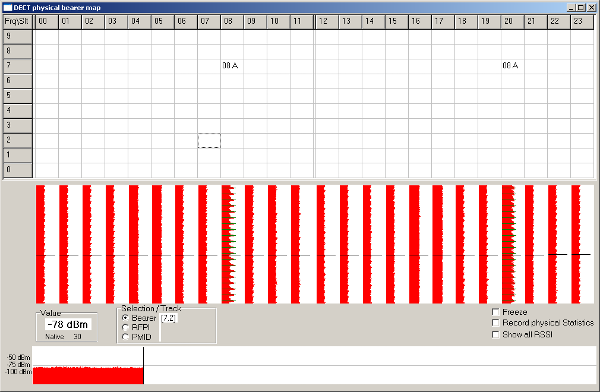Enable the Freeze checkbox
600x392 pixels.
pos(496,312)
